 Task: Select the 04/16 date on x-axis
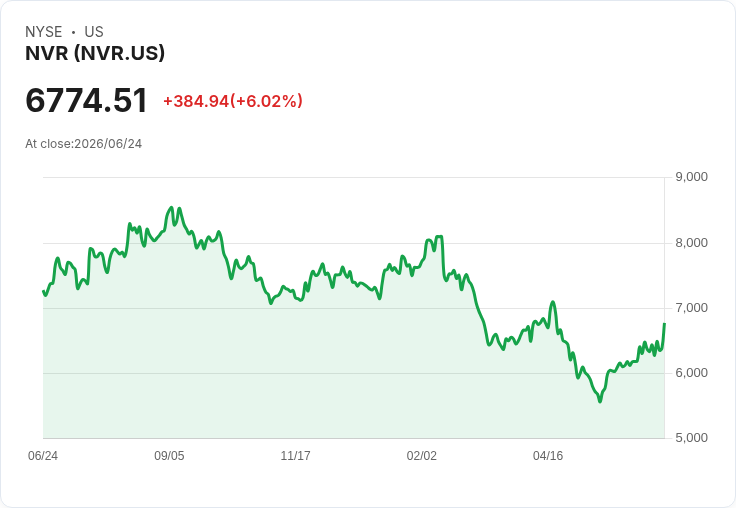coord(548,455)
